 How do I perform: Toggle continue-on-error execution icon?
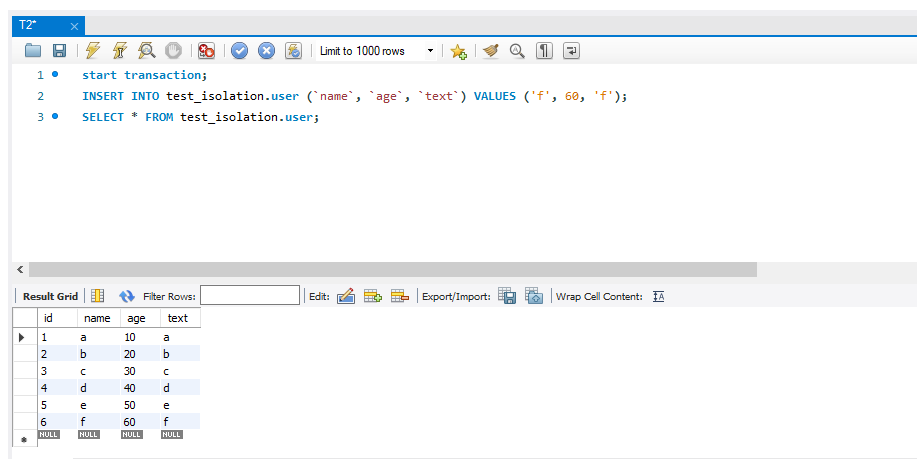coord(206,51)
